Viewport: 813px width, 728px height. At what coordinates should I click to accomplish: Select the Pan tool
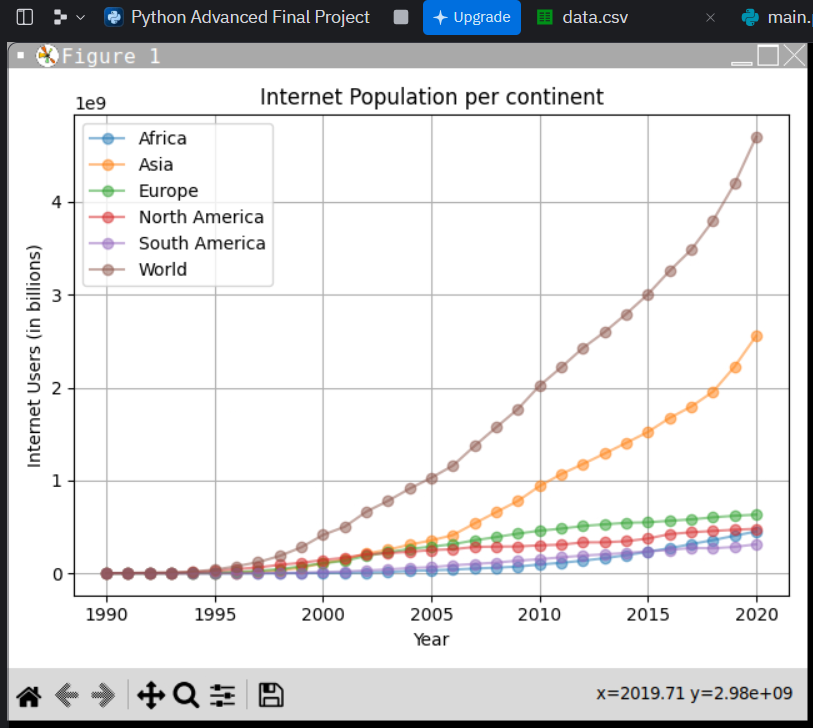click(x=149, y=695)
